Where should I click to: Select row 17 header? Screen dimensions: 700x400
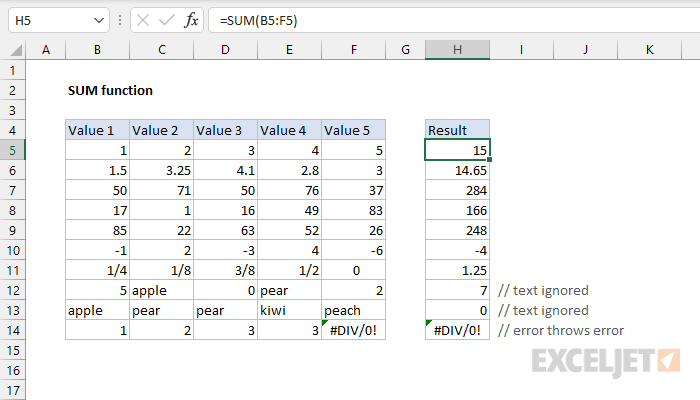pos(12,391)
